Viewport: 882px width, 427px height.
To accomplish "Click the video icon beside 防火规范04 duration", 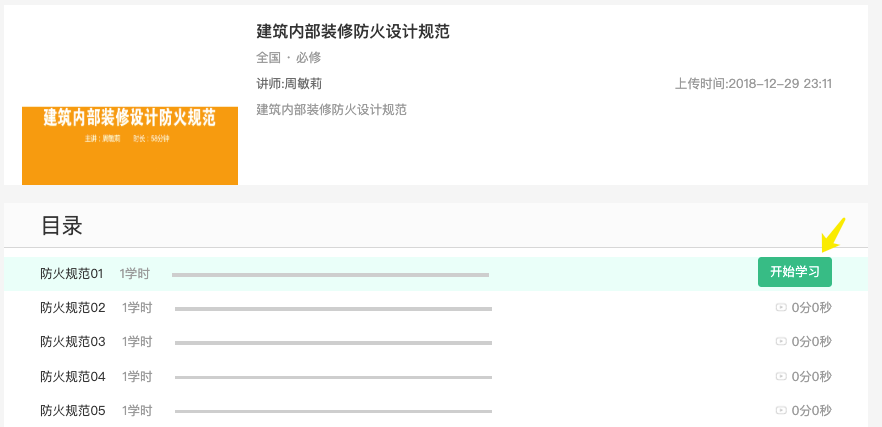I will 781,377.
